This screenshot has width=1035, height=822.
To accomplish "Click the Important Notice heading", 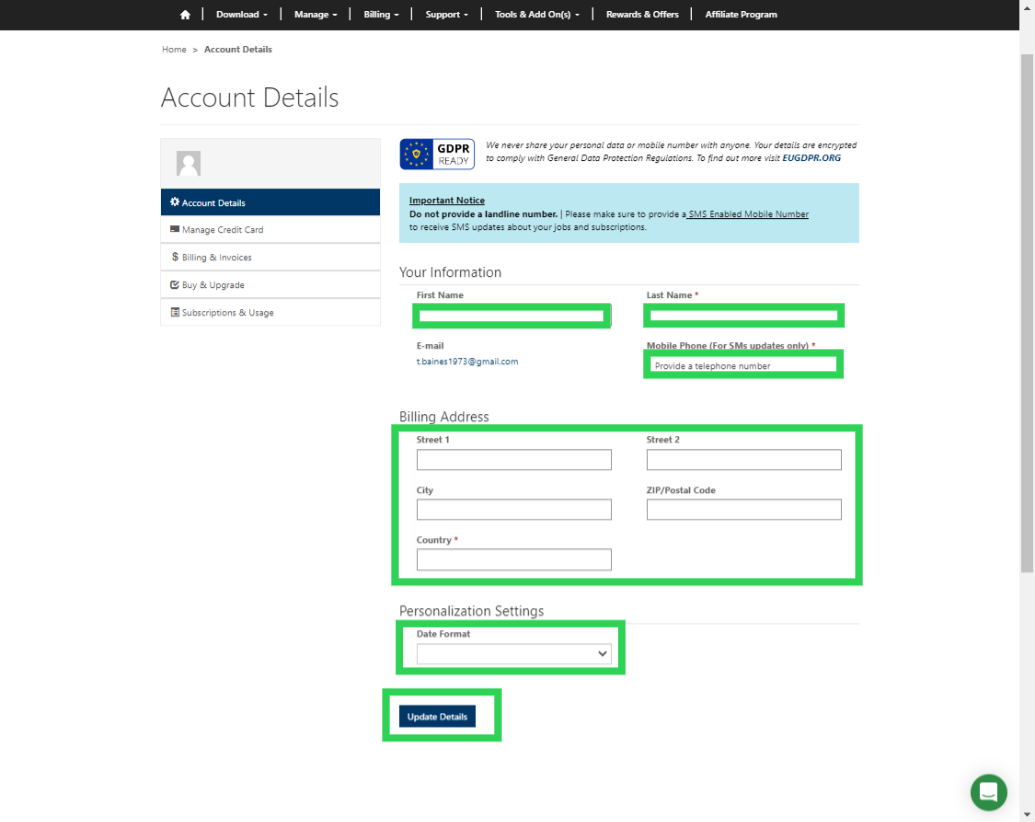I will 447,200.
